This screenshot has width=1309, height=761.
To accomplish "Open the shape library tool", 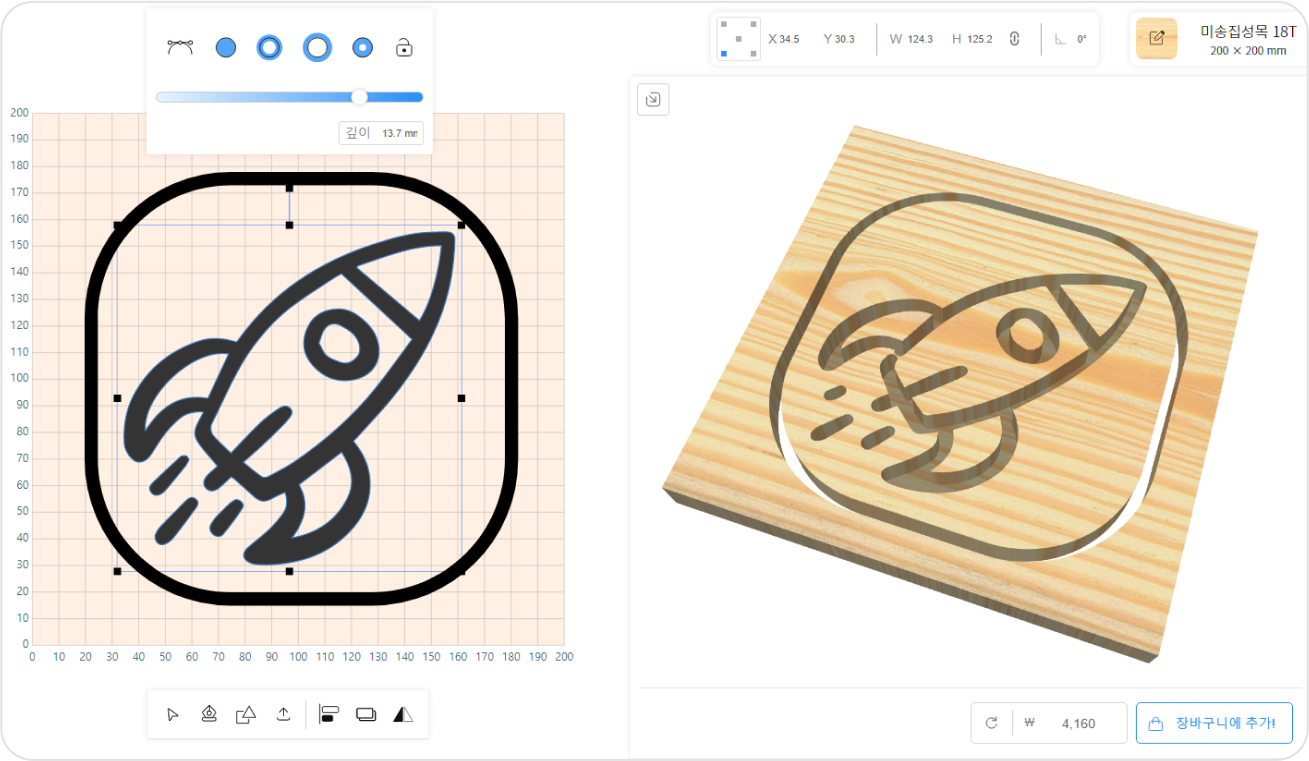I will tap(245, 714).
